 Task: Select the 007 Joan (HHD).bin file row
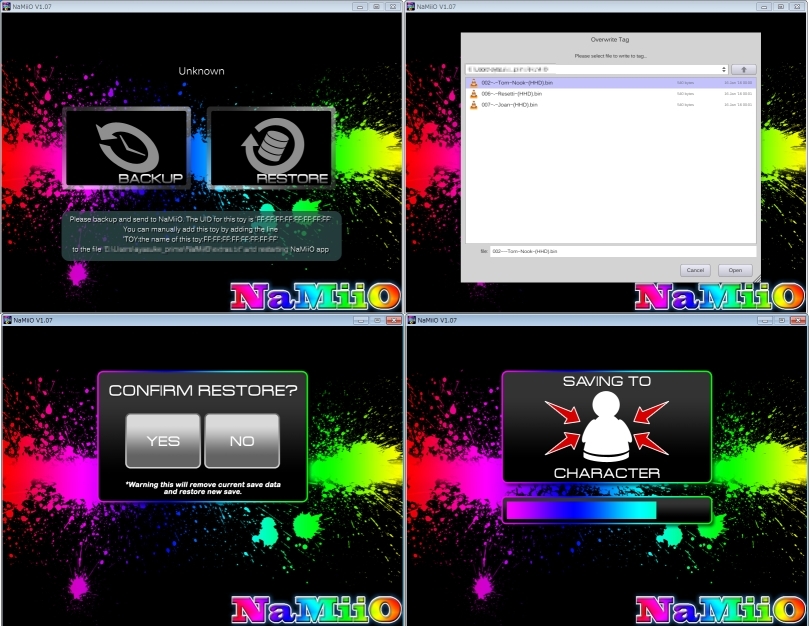pos(610,105)
